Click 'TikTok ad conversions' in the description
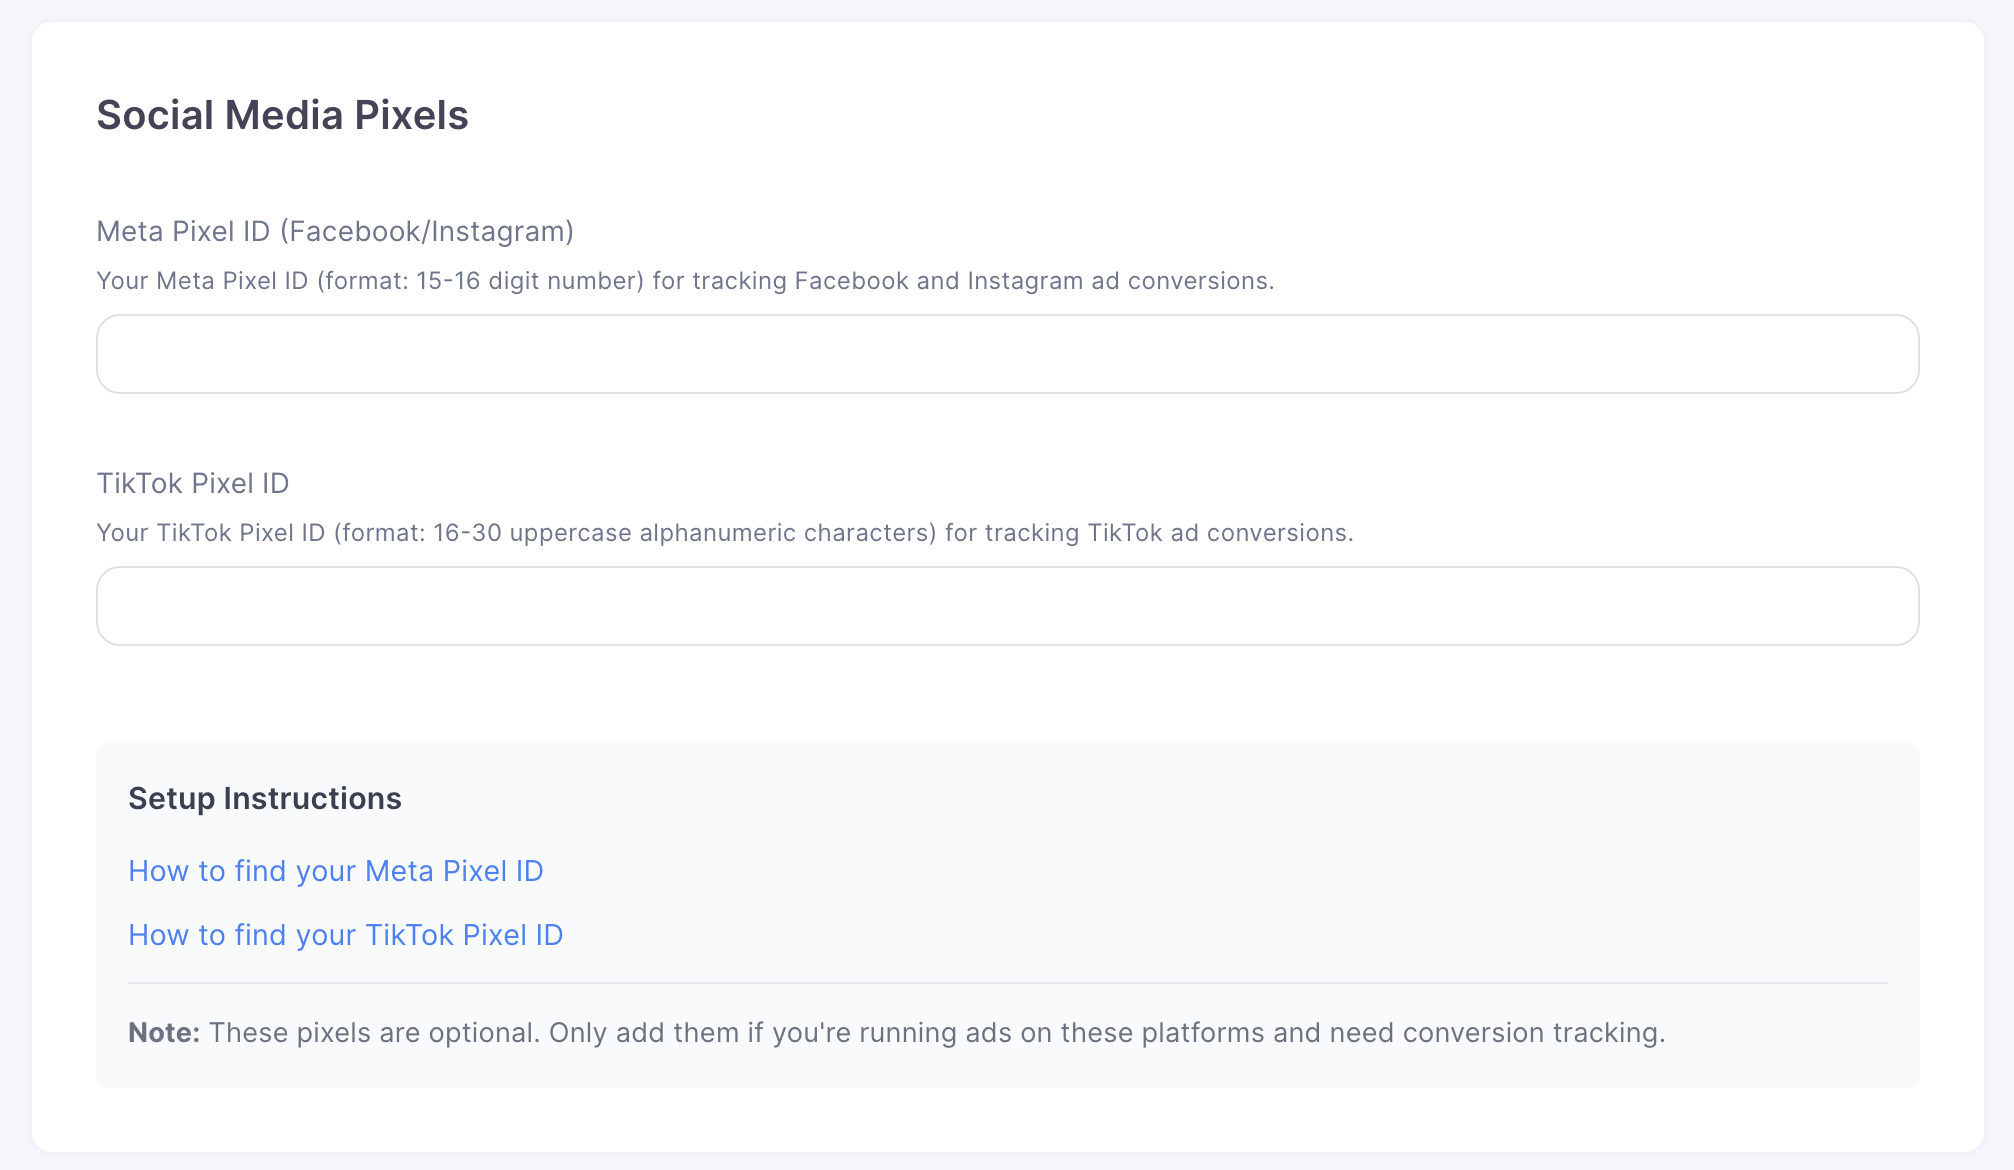This screenshot has width=2014, height=1170. (x=1218, y=533)
